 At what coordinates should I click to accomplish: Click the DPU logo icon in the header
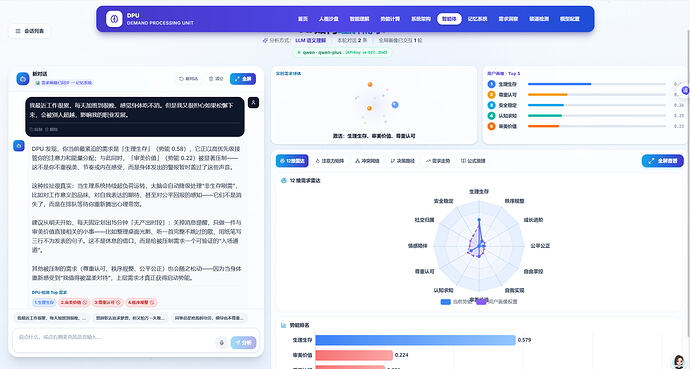click(x=114, y=19)
